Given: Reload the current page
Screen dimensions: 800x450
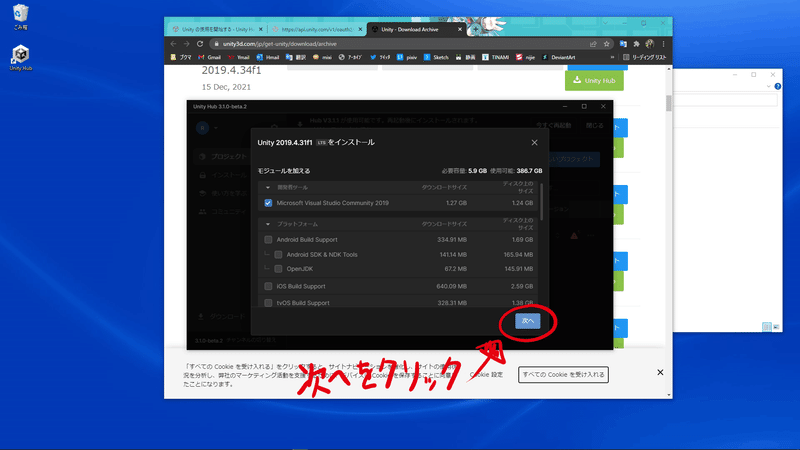Looking at the screenshot, I should (200, 44).
